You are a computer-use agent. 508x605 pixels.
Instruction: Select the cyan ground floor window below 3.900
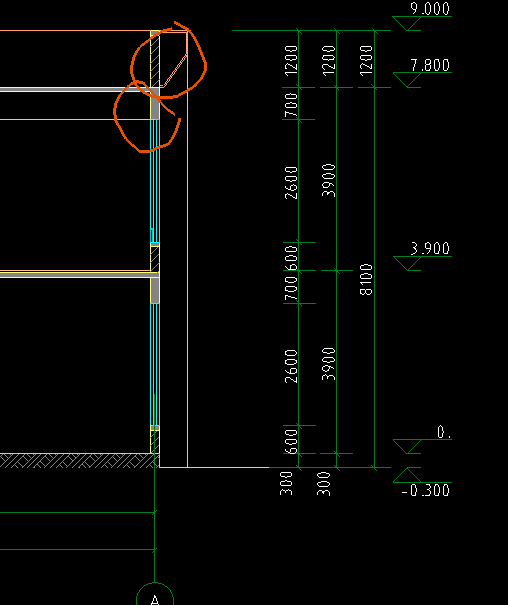tap(155, 364)
